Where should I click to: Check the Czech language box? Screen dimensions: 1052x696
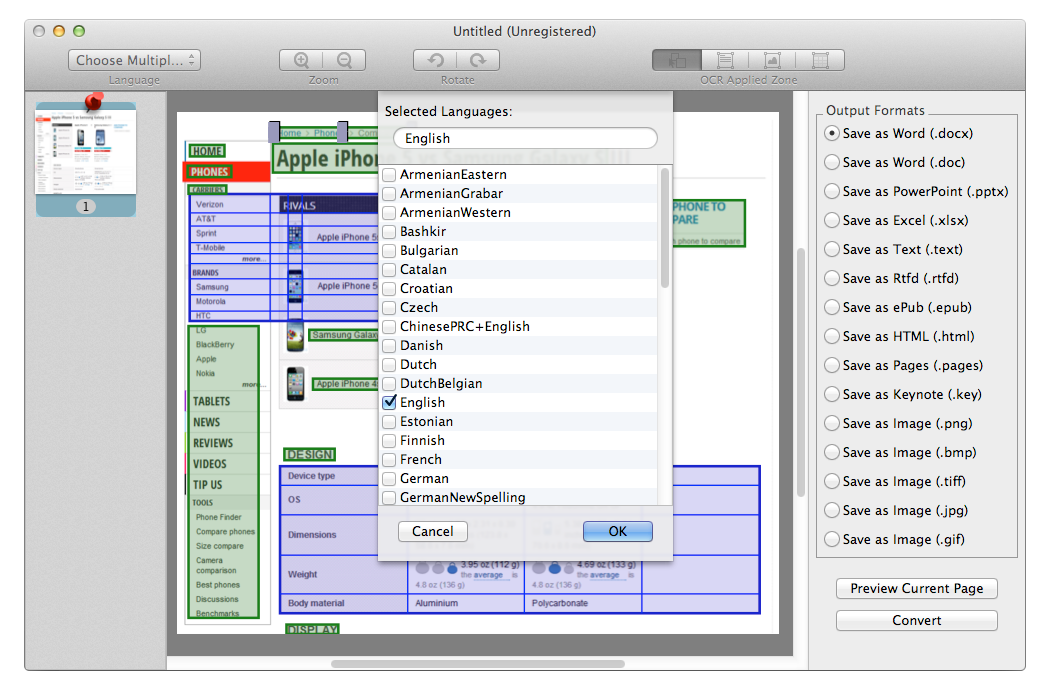tap(389, 308)
